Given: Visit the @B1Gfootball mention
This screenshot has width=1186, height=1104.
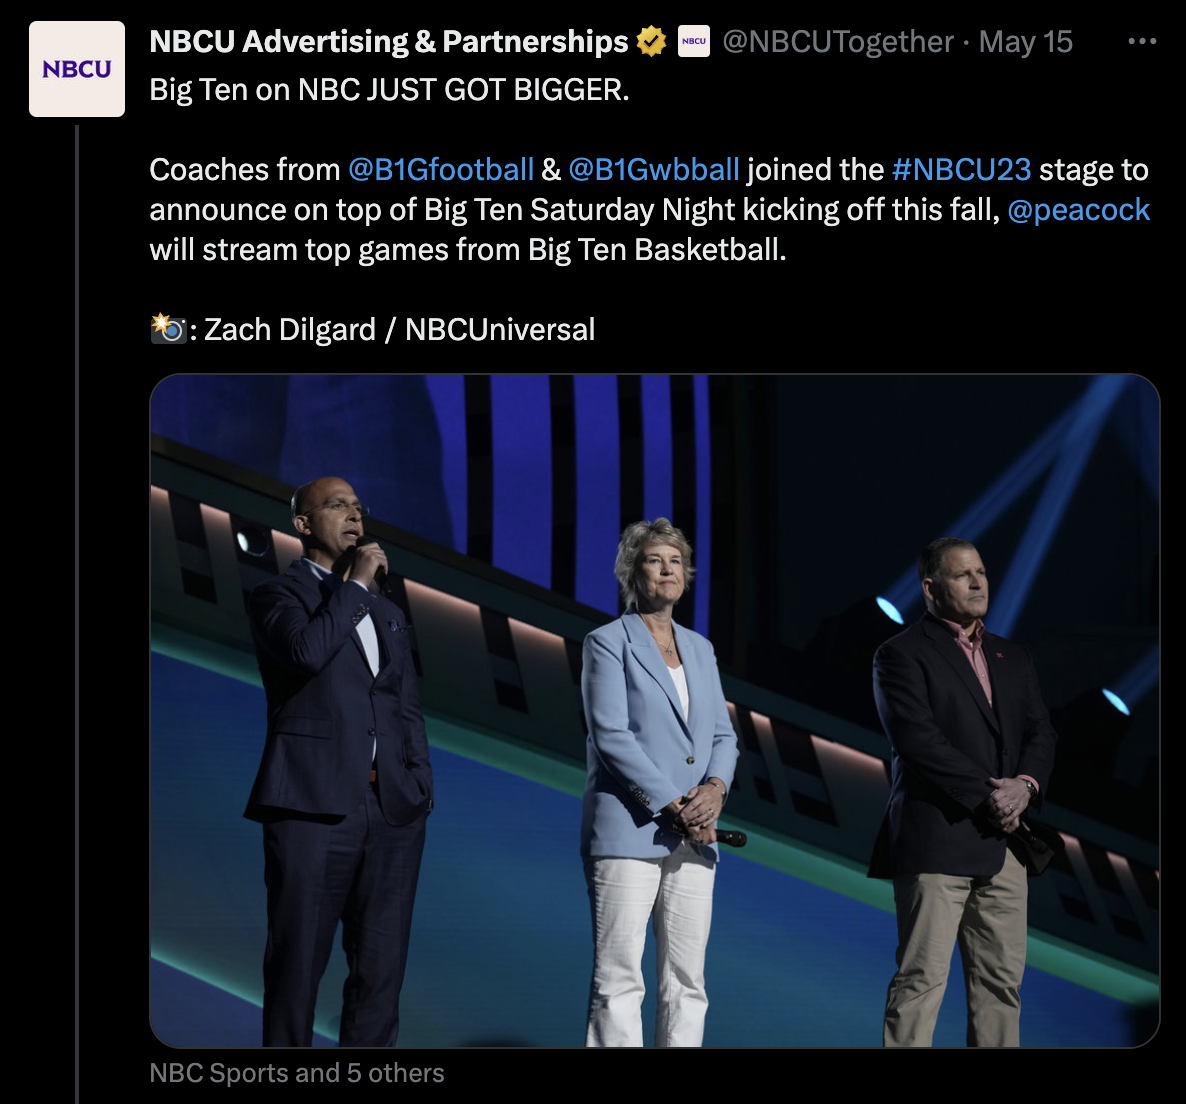Looking at the screenshot, I should (441, 170).
